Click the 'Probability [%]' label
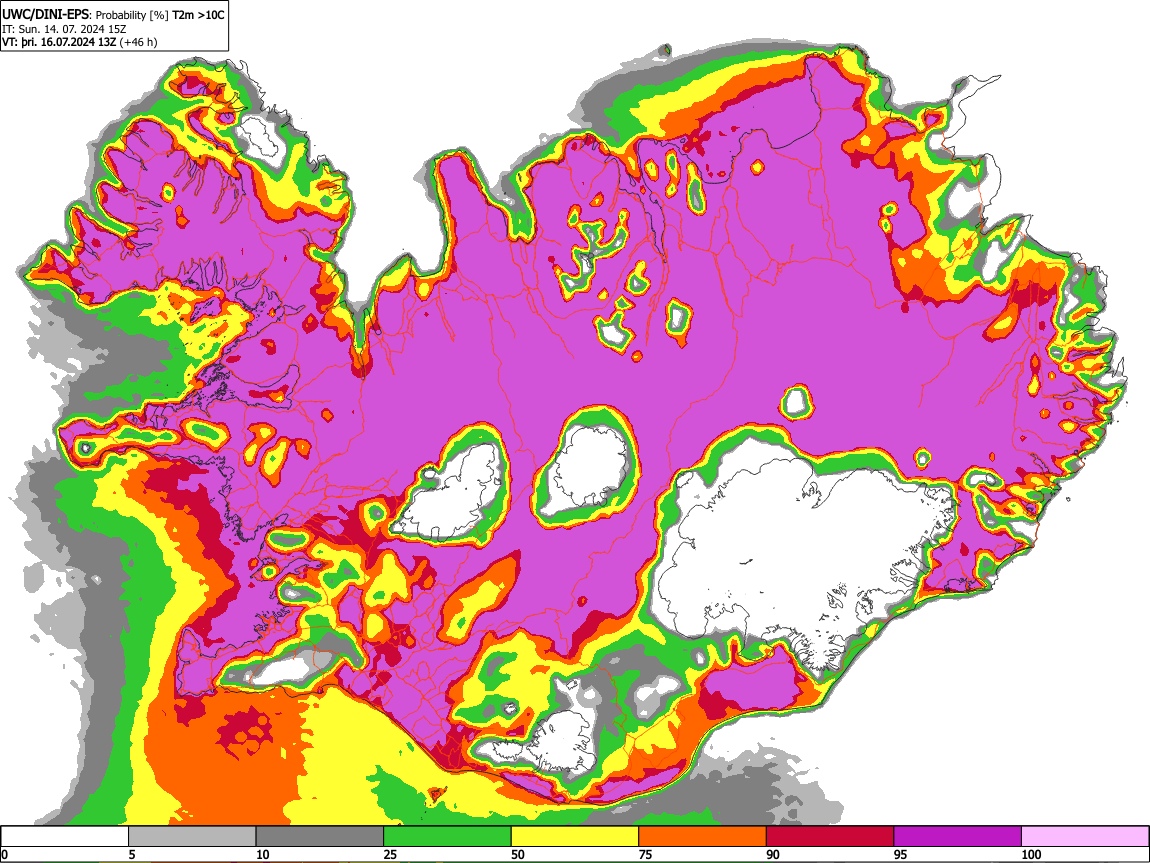Image resolution: width=1150 pixels, height=863 pixels. [133, 15]
